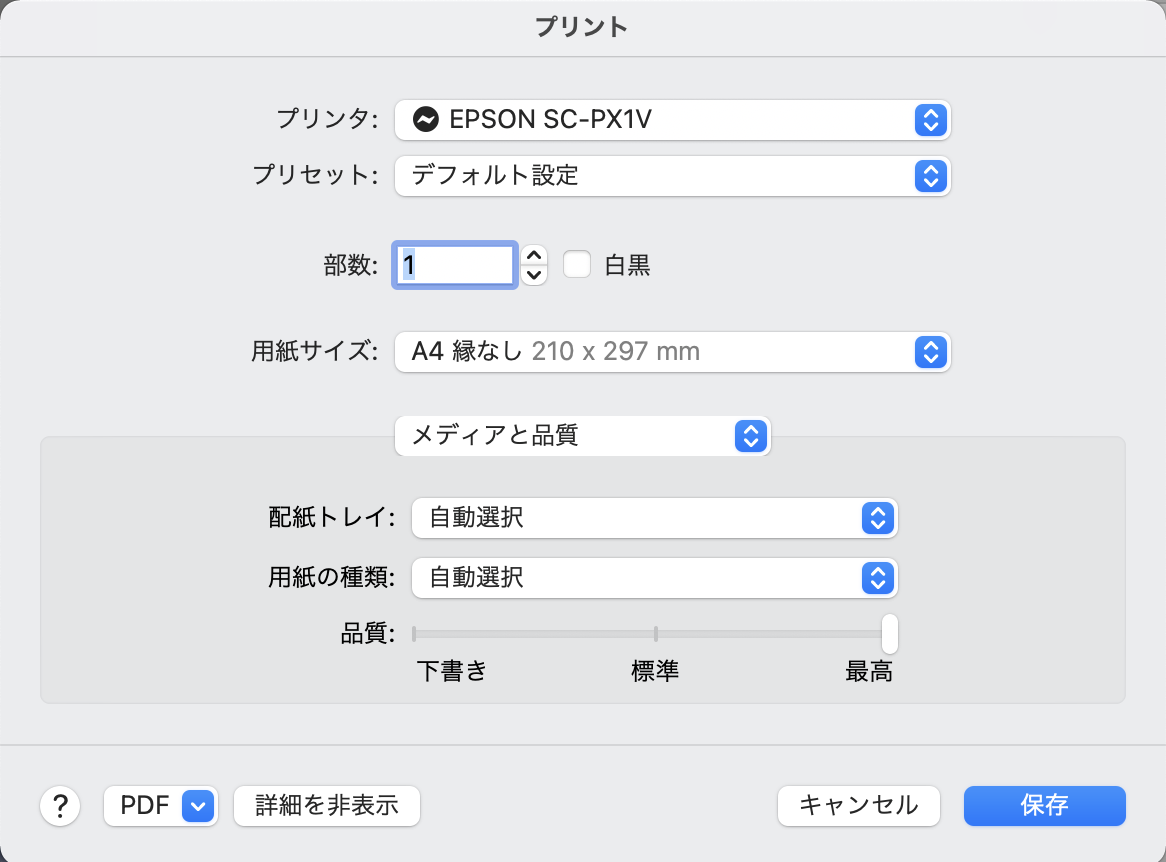Viewport: 1166px width, 862px height.
Task: Open the PDF dropdown arrow menu
Action: coord(199,805)
